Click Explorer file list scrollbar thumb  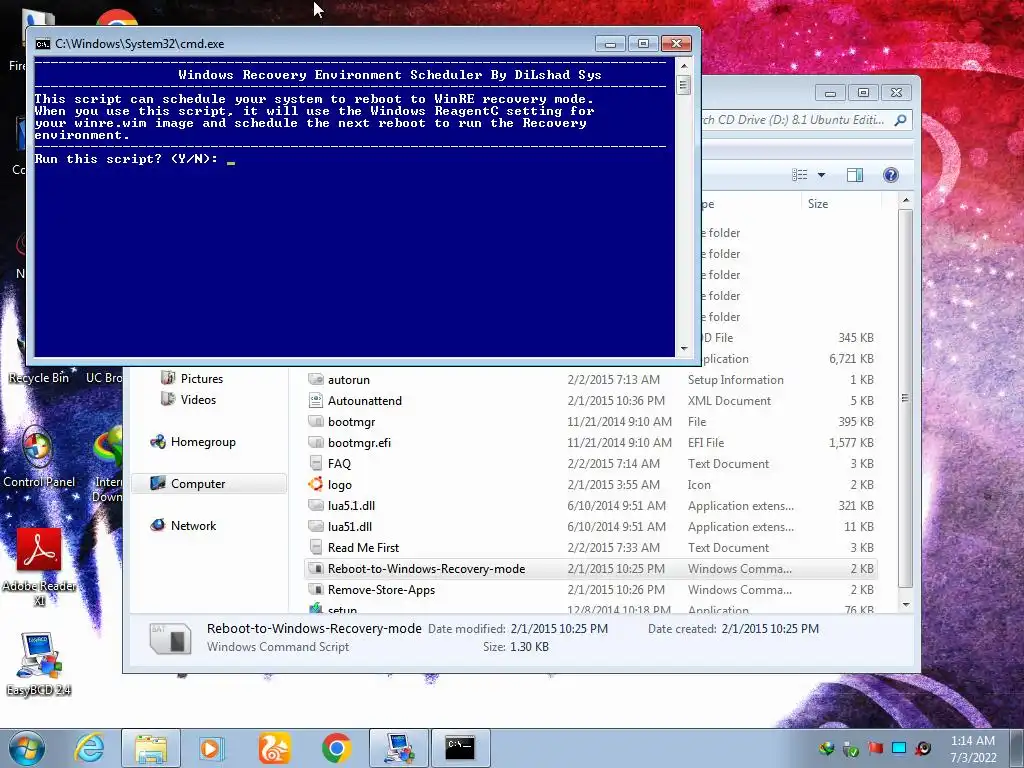(905, 398)
